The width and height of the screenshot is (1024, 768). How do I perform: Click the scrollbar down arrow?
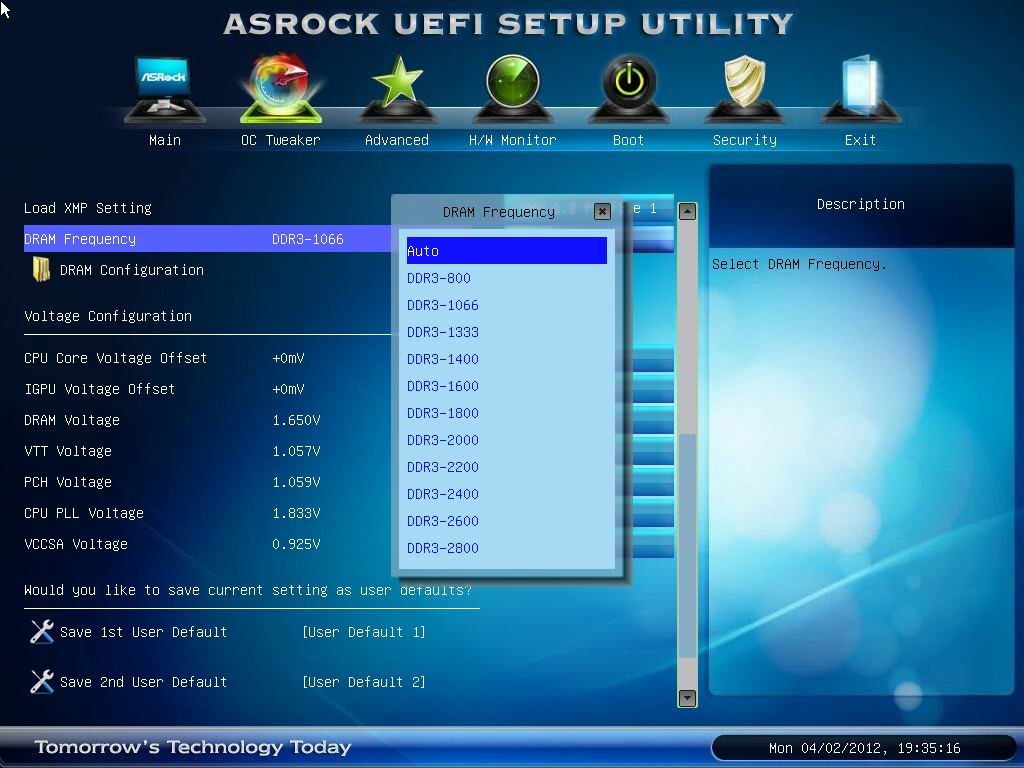687,698
